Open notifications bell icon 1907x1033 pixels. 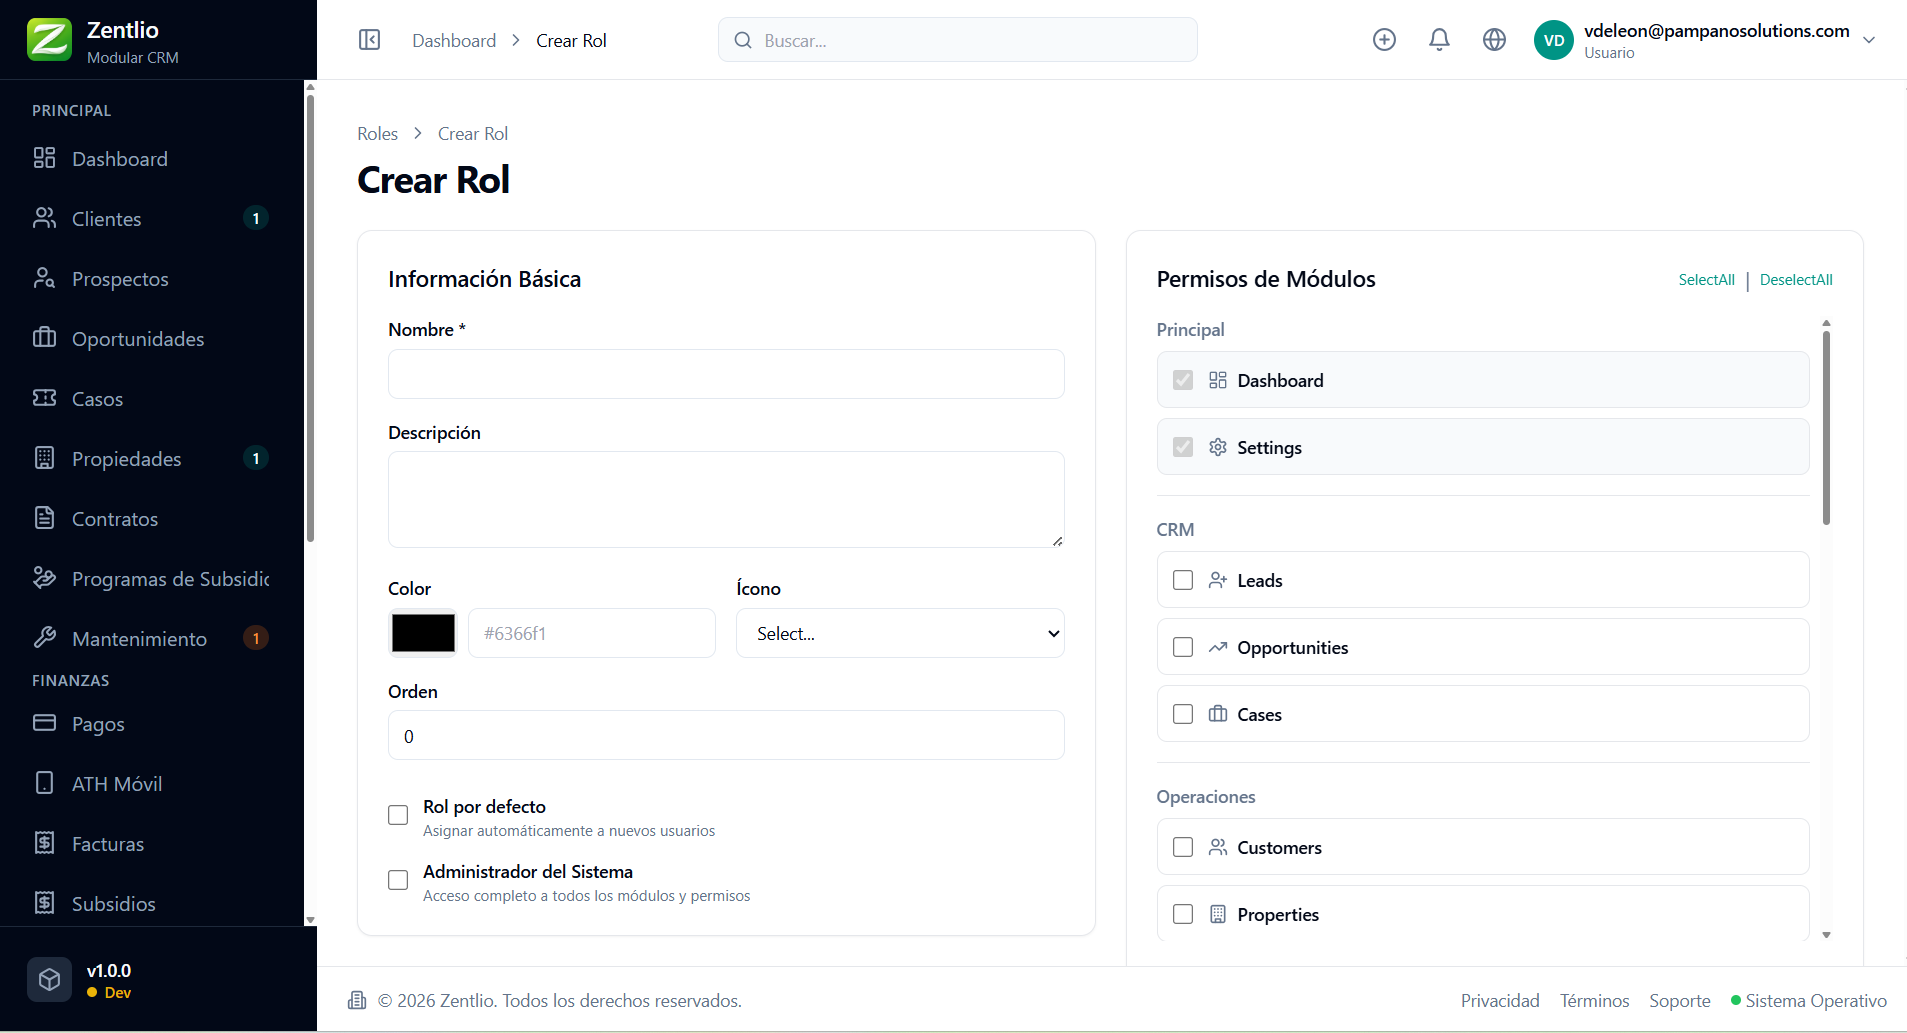click(1439, 40)
